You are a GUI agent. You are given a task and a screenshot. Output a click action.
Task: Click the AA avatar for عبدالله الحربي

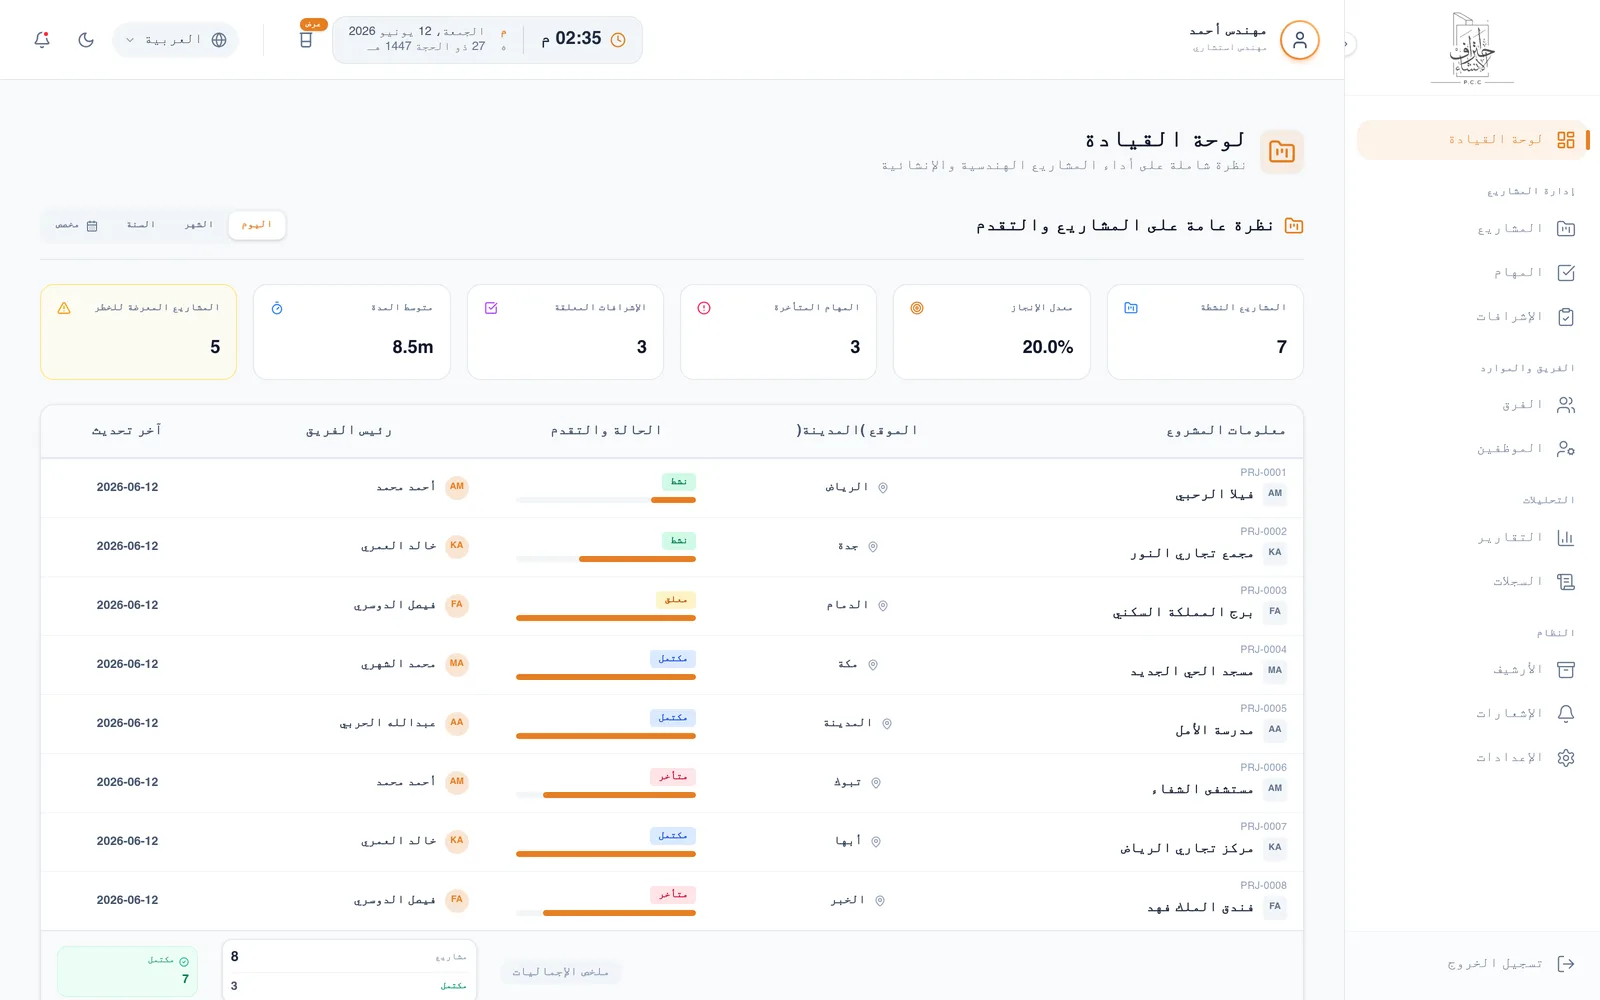pyautogui.click(x=457, y=723)
